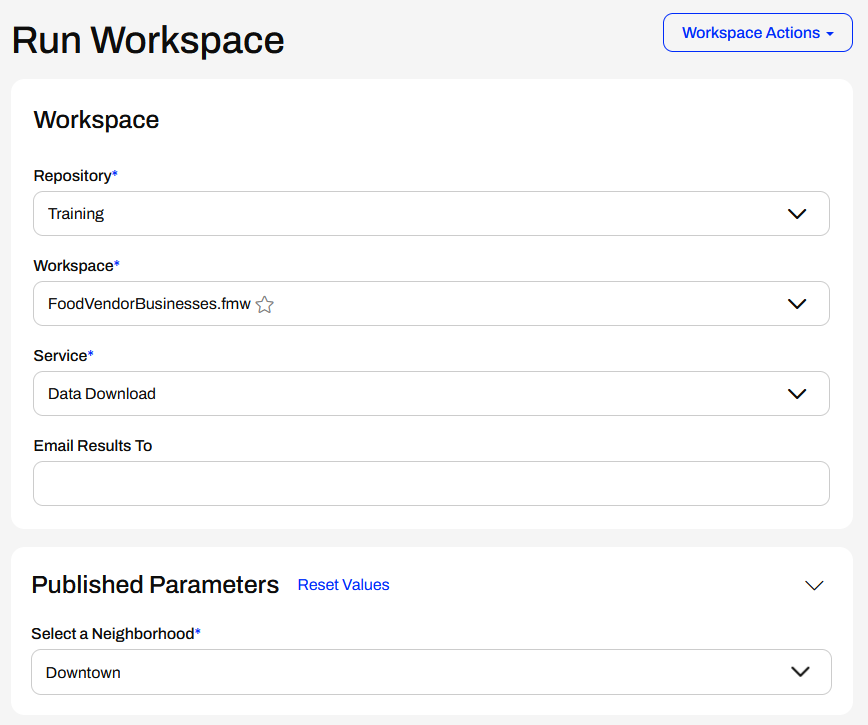
Task: Click the Service field label
Action: tap(60, 356)
